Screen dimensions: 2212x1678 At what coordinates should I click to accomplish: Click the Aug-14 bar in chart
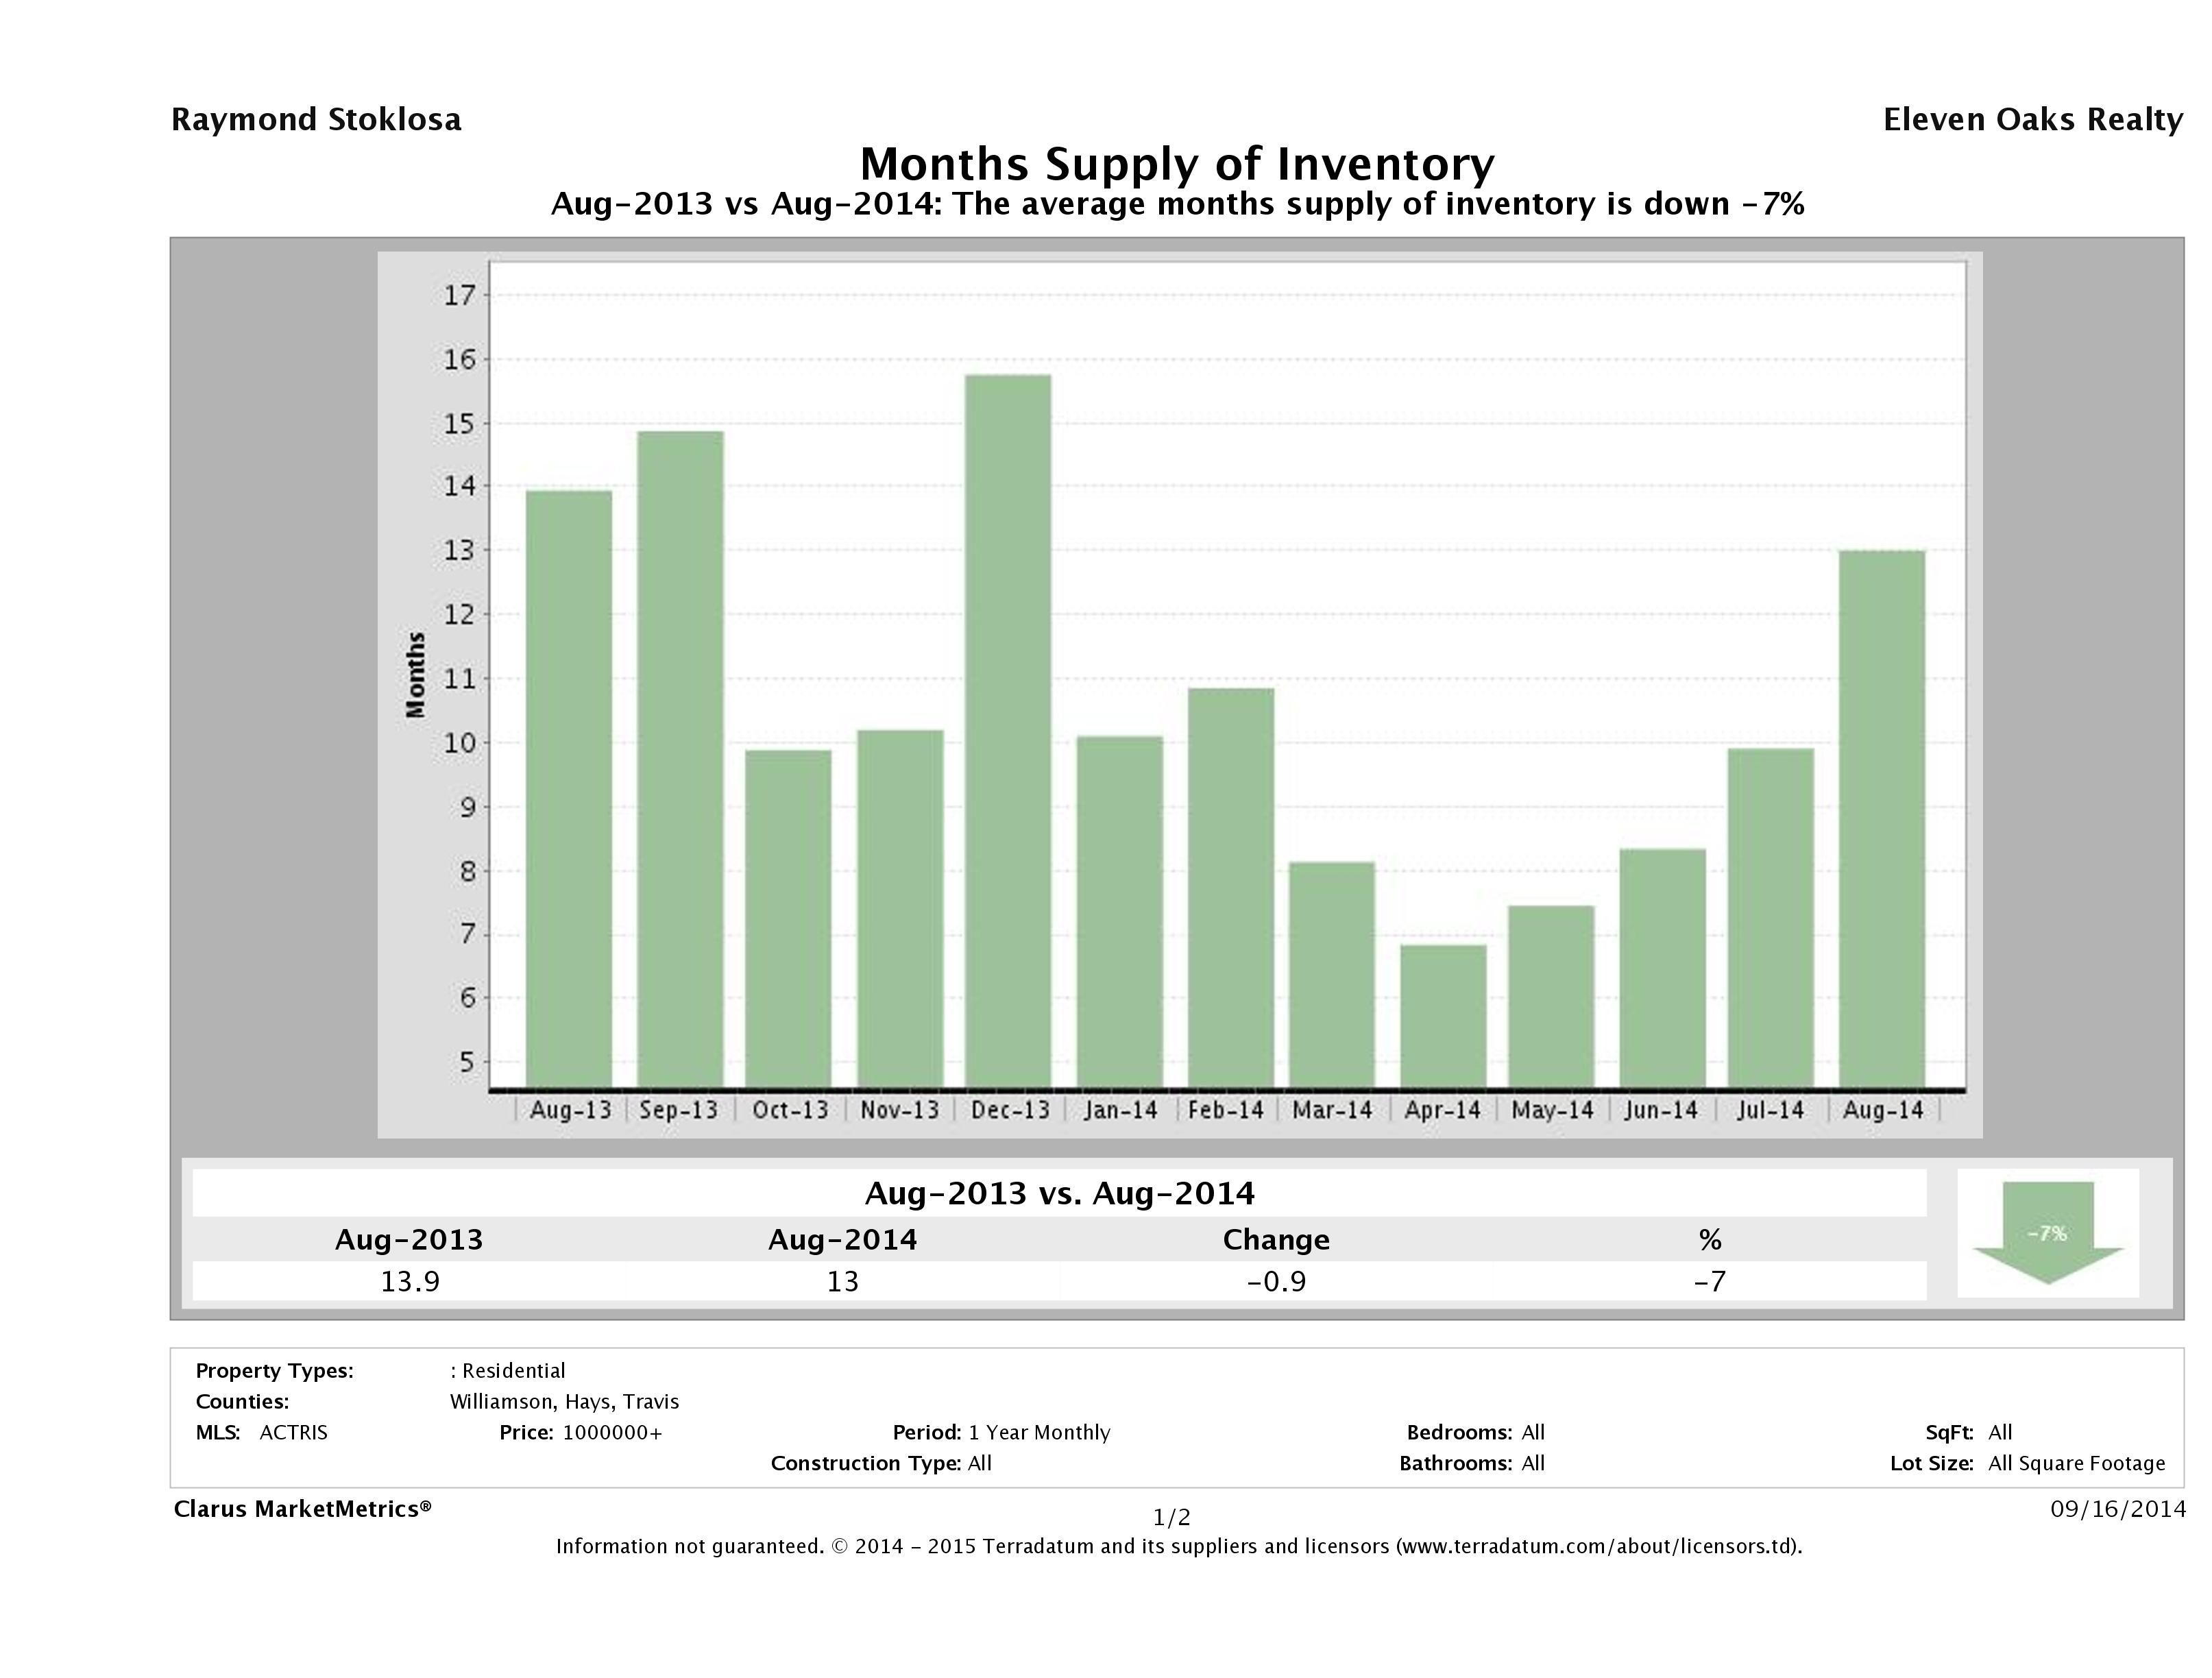pos(1881,818)
